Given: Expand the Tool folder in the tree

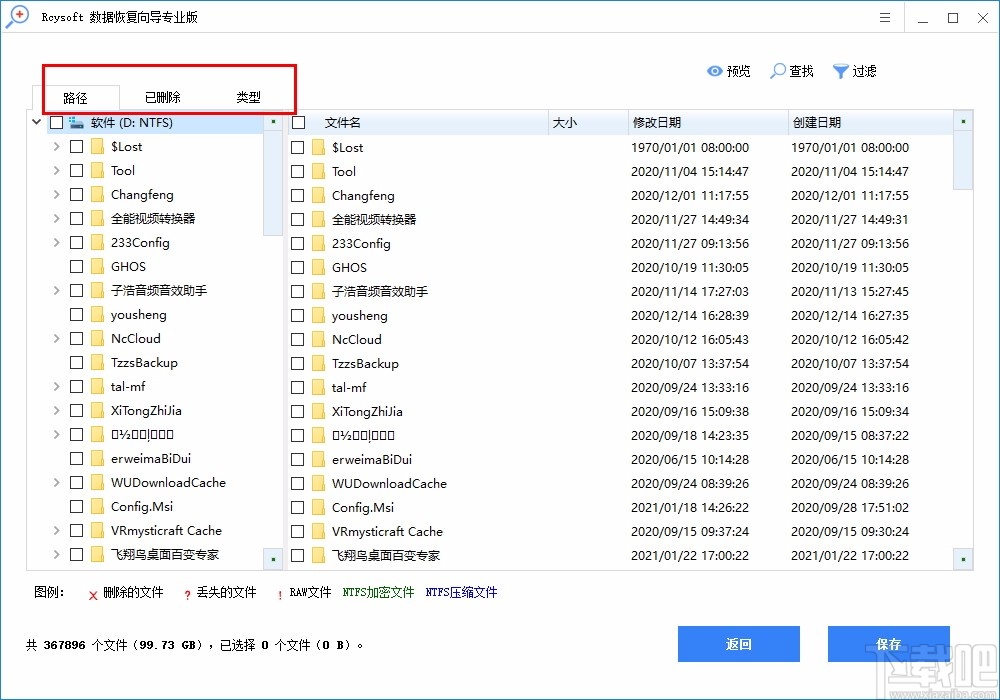Looking at the screenshot, I should [56, 170].
